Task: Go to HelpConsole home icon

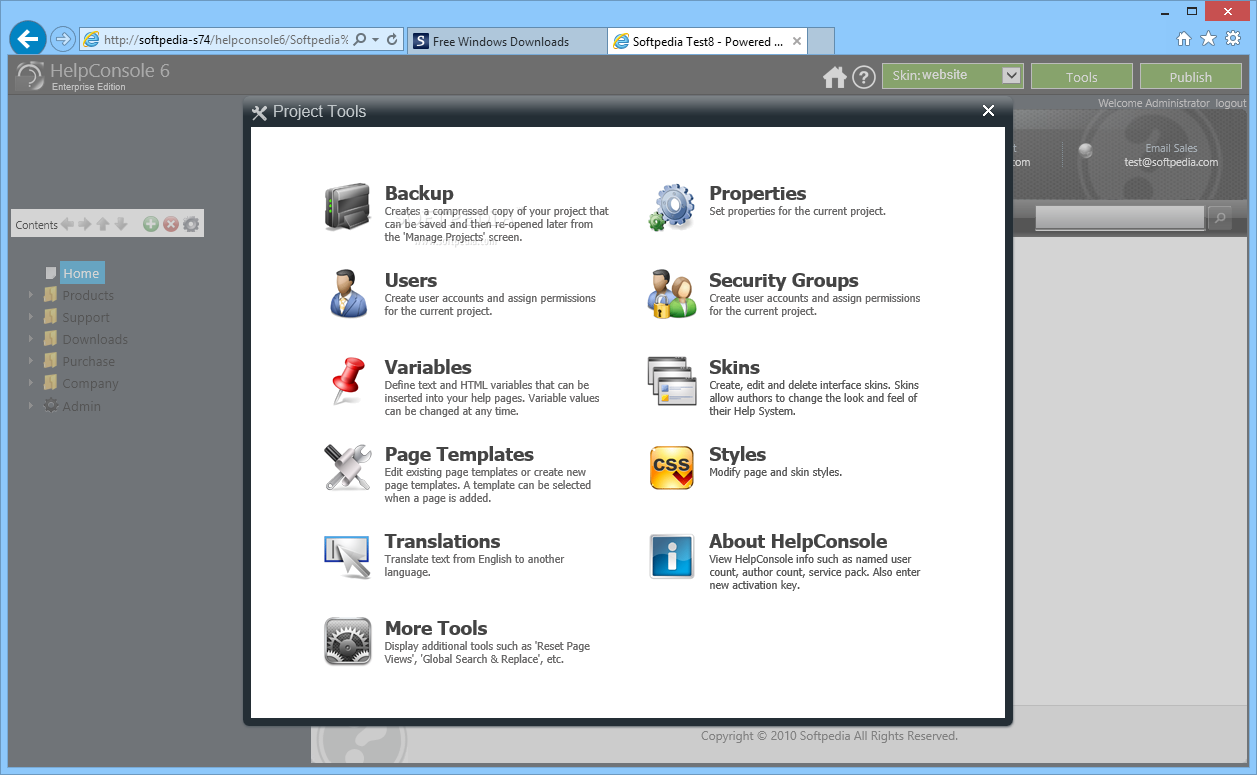Action: (x=834, y=77)
